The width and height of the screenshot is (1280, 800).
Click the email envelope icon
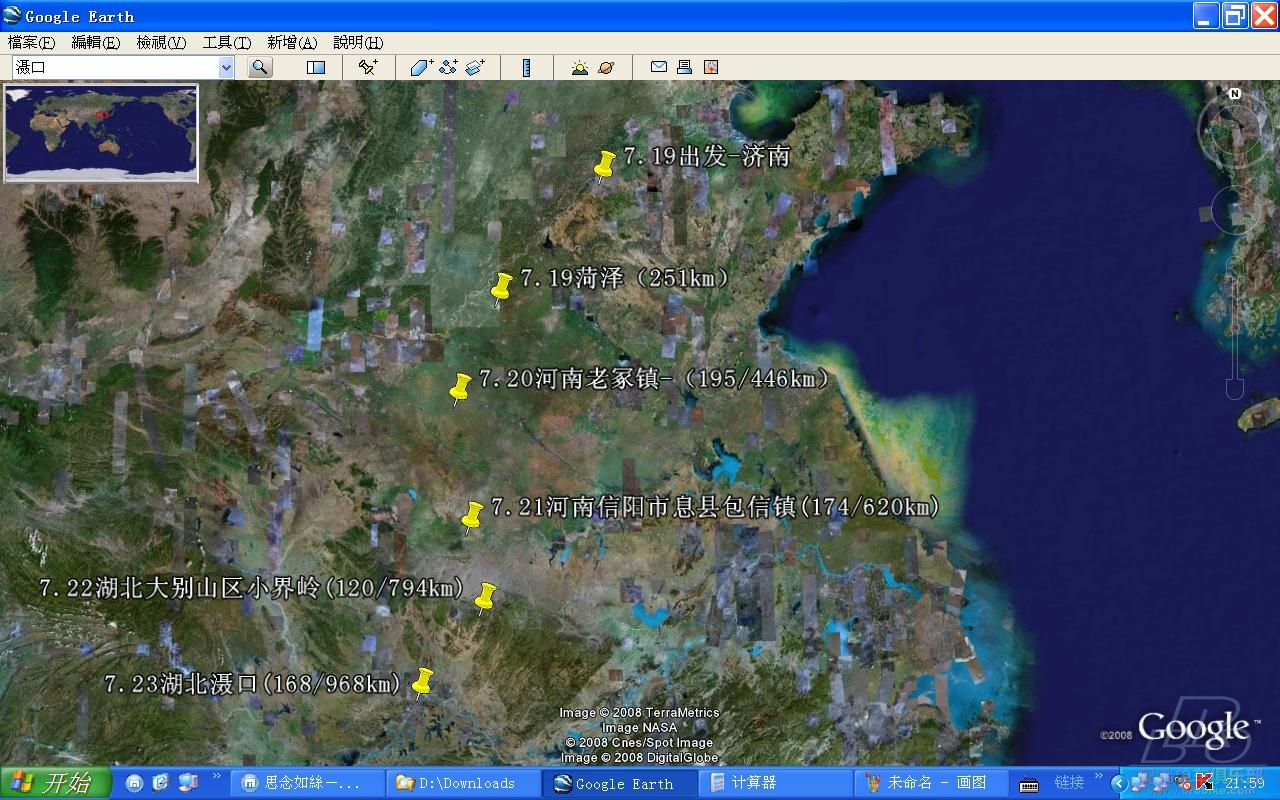click(658, 67)
